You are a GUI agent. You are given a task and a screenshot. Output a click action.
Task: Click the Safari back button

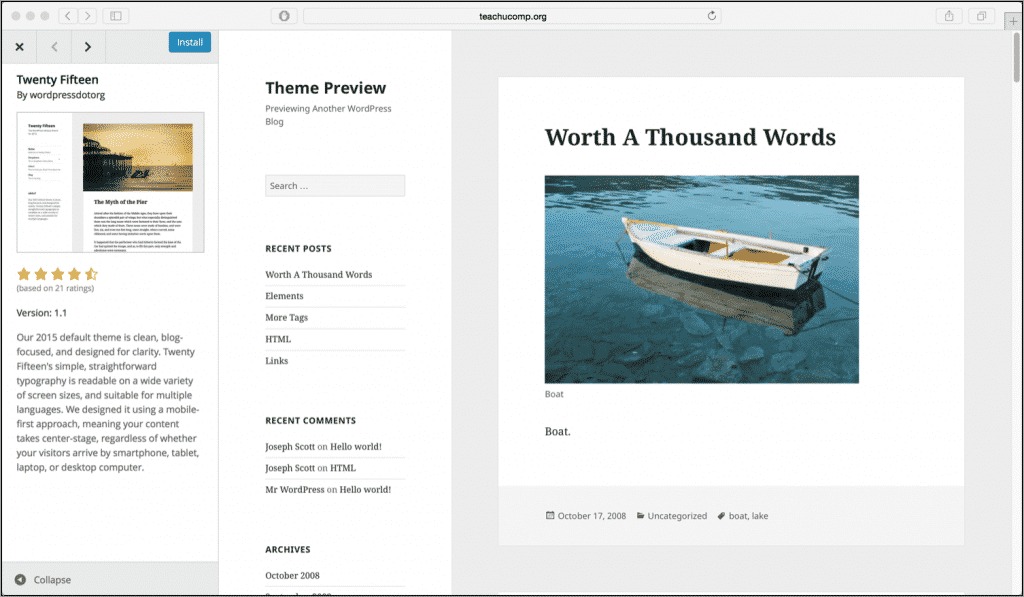[67, 16]
